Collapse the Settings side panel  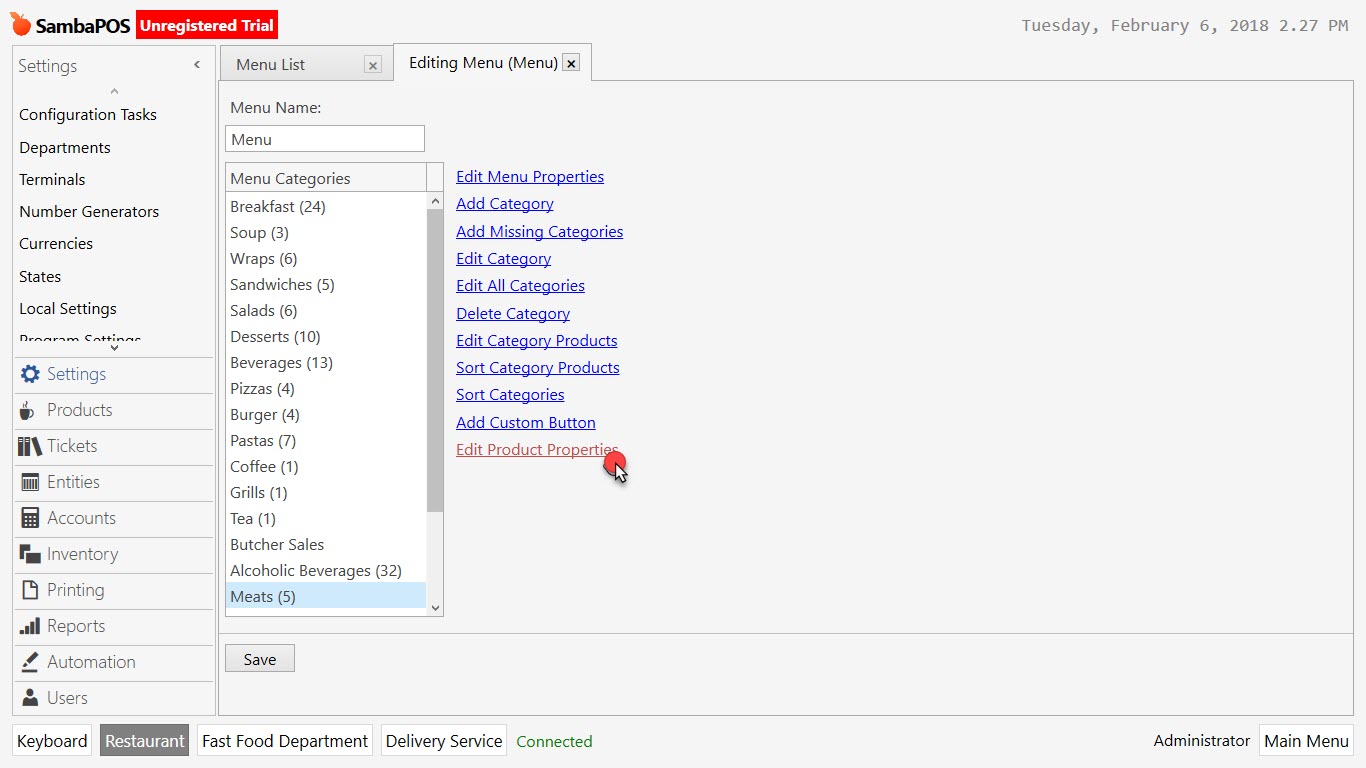(x=197, y=64)
